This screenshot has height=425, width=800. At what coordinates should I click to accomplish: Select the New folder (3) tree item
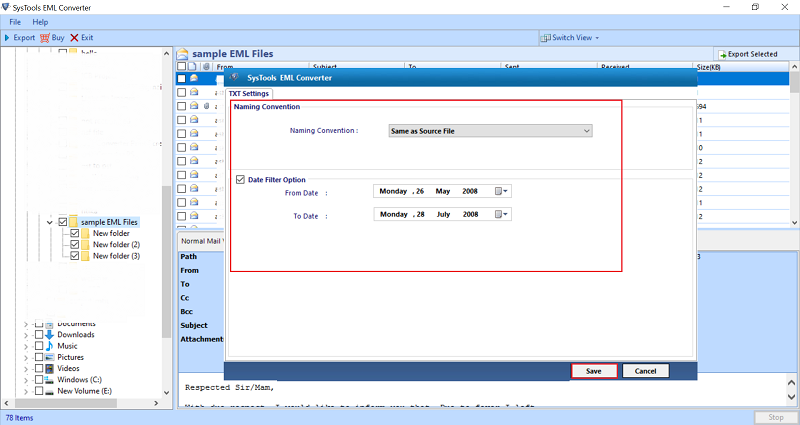(116, 256)
